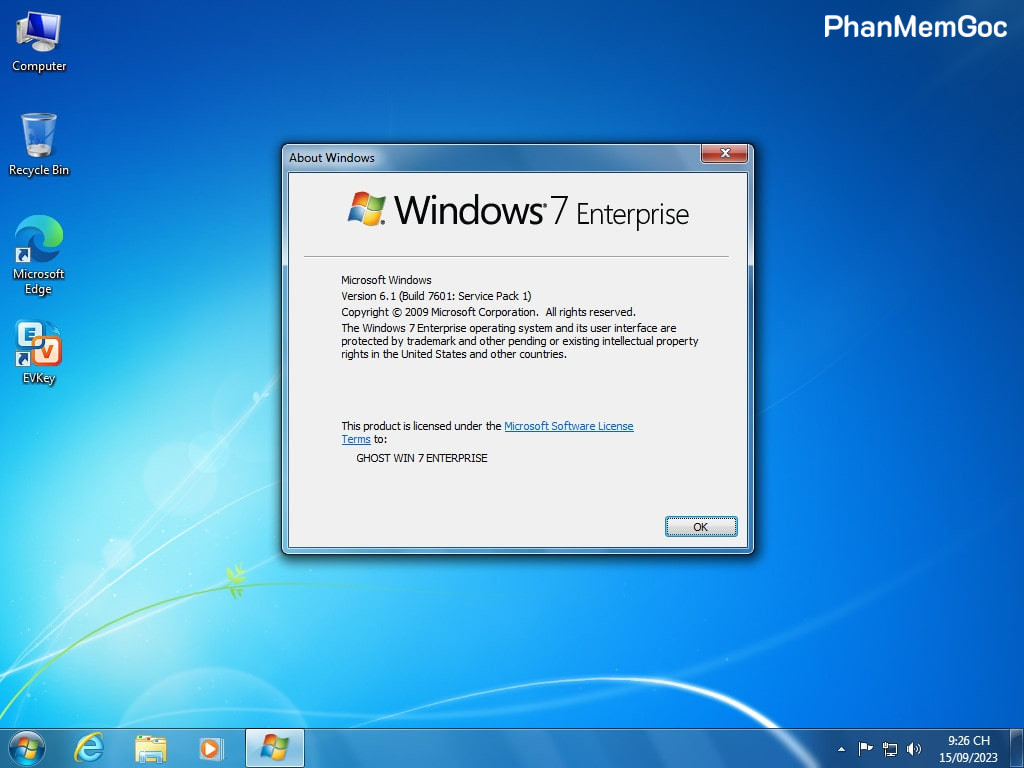Click the Windows flag logo in dialog

[366, 209]
